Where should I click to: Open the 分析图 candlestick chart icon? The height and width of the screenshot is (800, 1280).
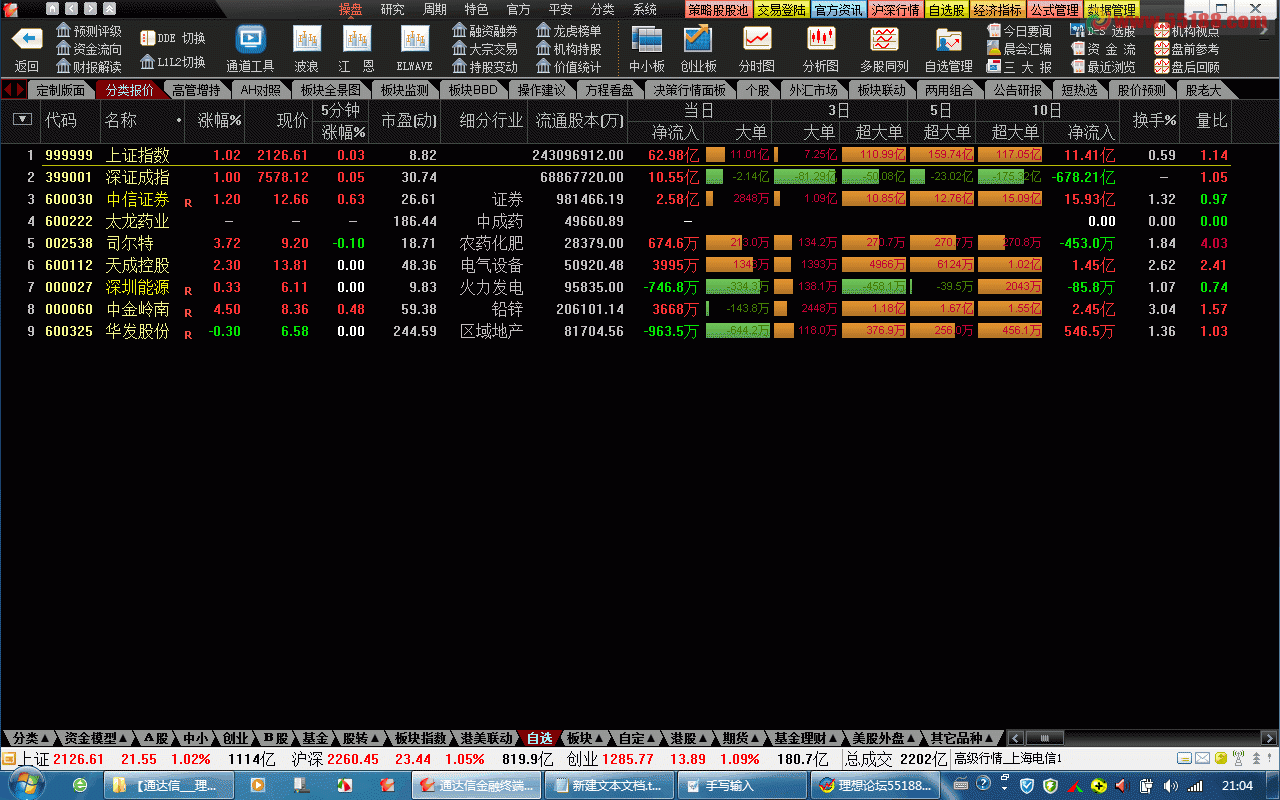[821, 39]
